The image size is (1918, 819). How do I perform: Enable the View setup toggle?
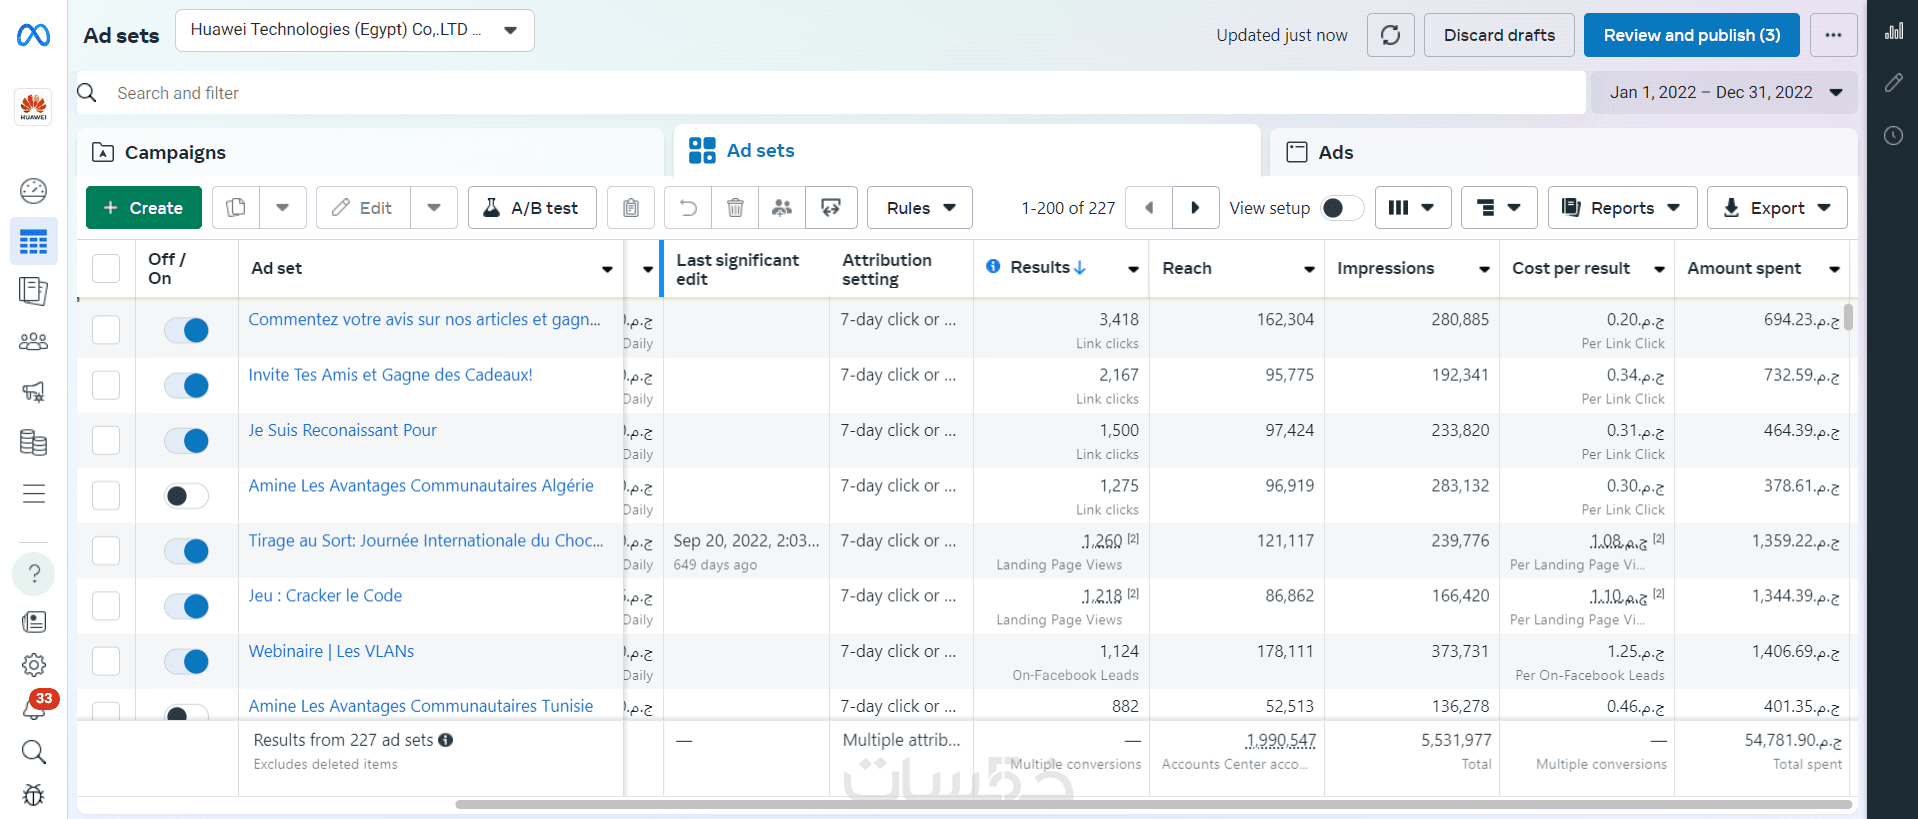(x=1342, y=208)
